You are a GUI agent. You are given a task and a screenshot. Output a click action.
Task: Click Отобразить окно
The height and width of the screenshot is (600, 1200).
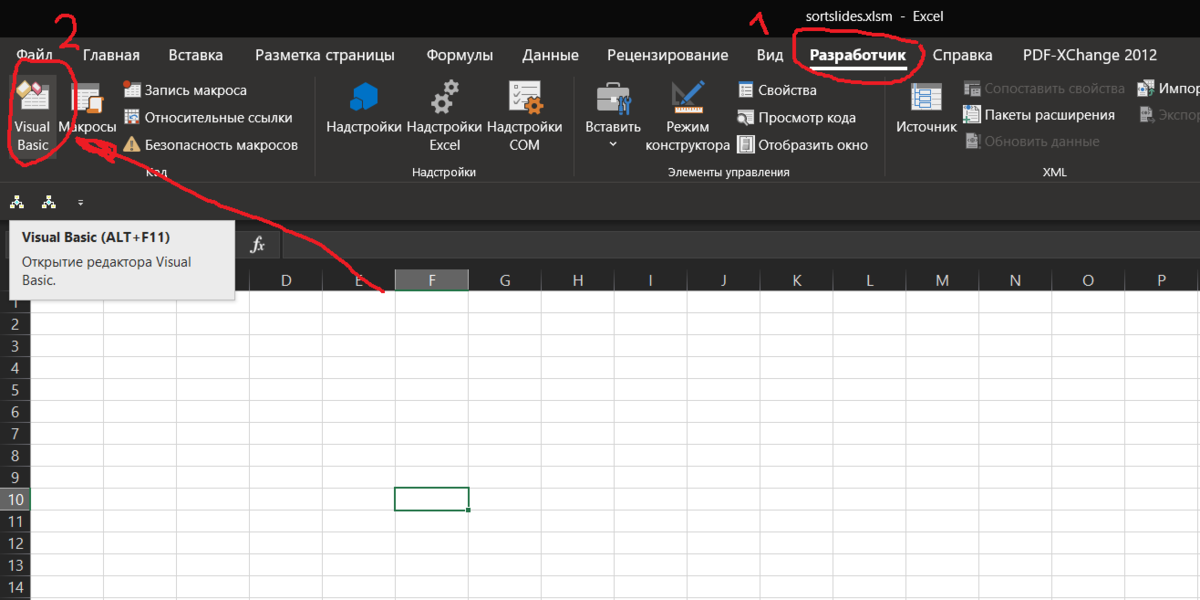point(803,145)
